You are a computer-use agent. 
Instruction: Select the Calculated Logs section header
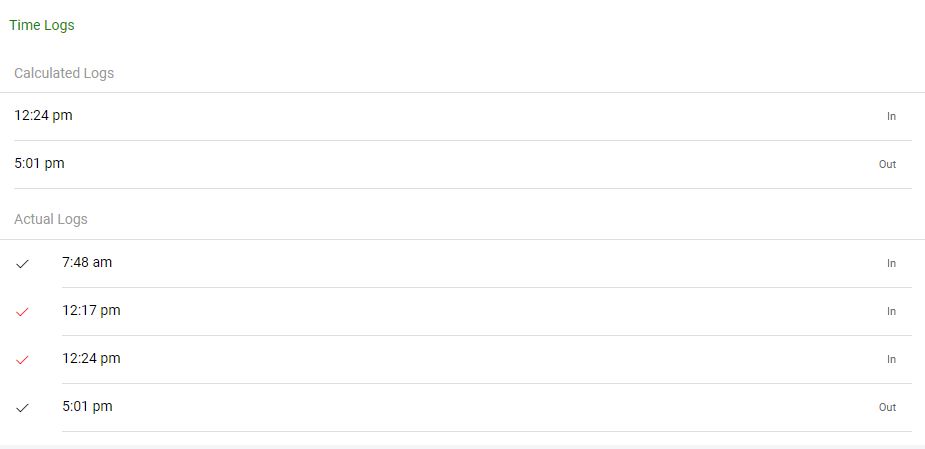pos(64,73)
